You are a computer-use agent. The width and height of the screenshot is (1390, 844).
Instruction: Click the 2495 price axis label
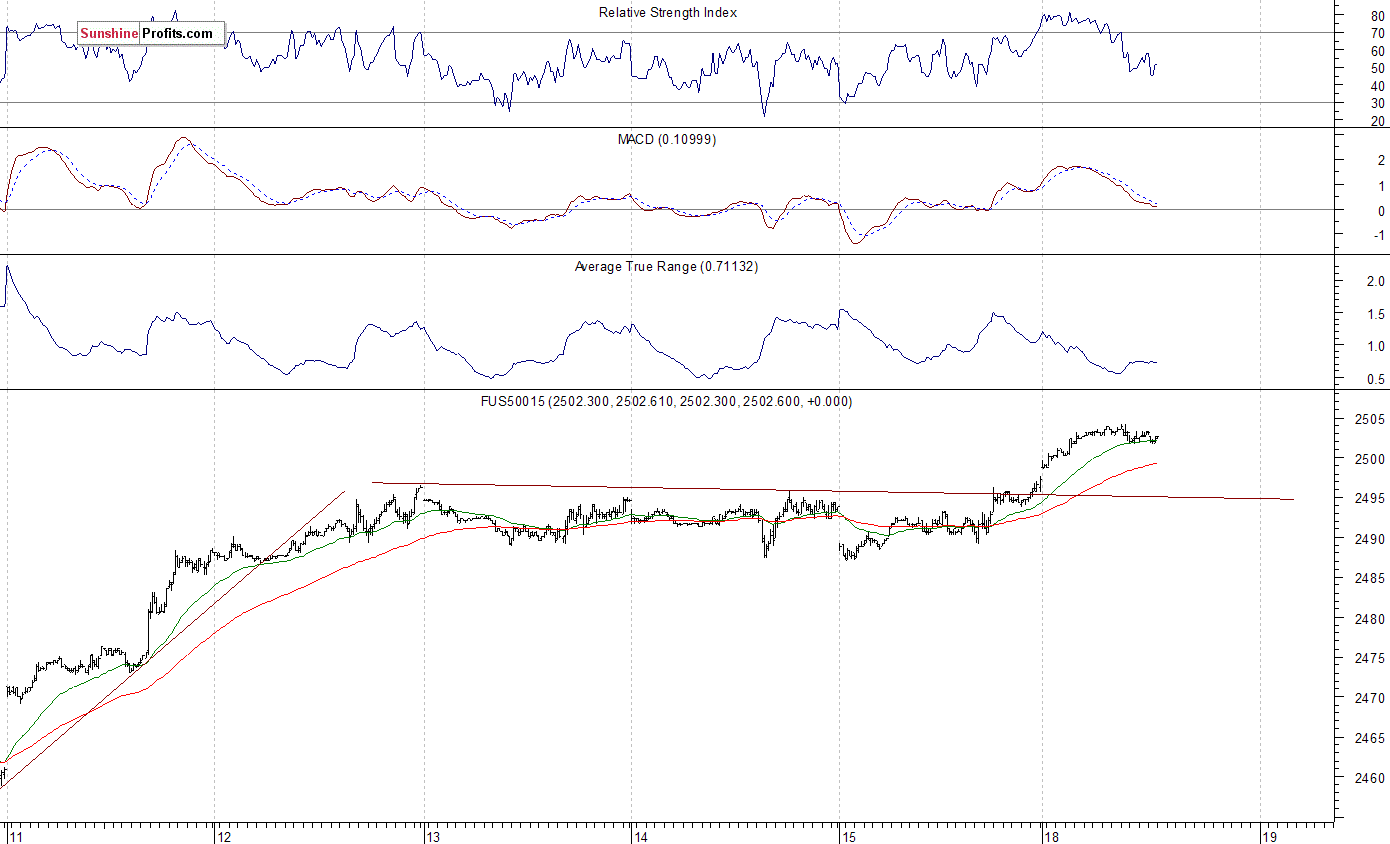[x=1368, y=499]
